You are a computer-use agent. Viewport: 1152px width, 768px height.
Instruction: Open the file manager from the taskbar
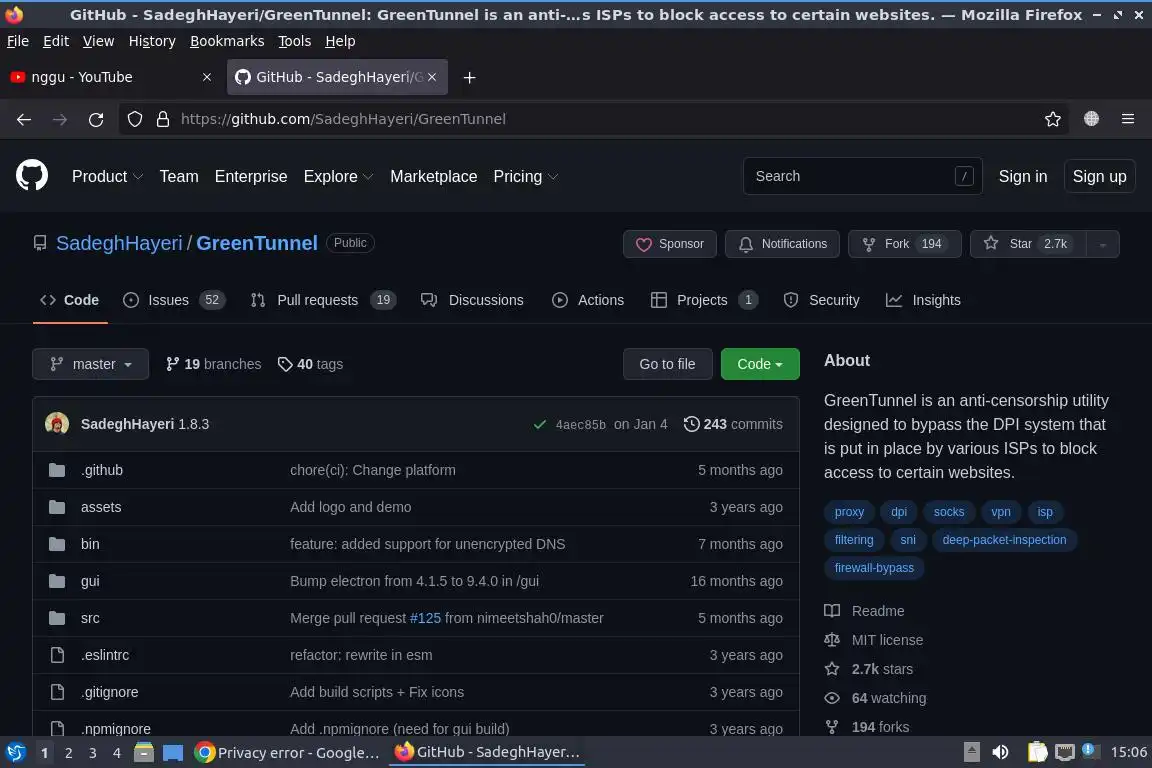(x=144, y=753)
